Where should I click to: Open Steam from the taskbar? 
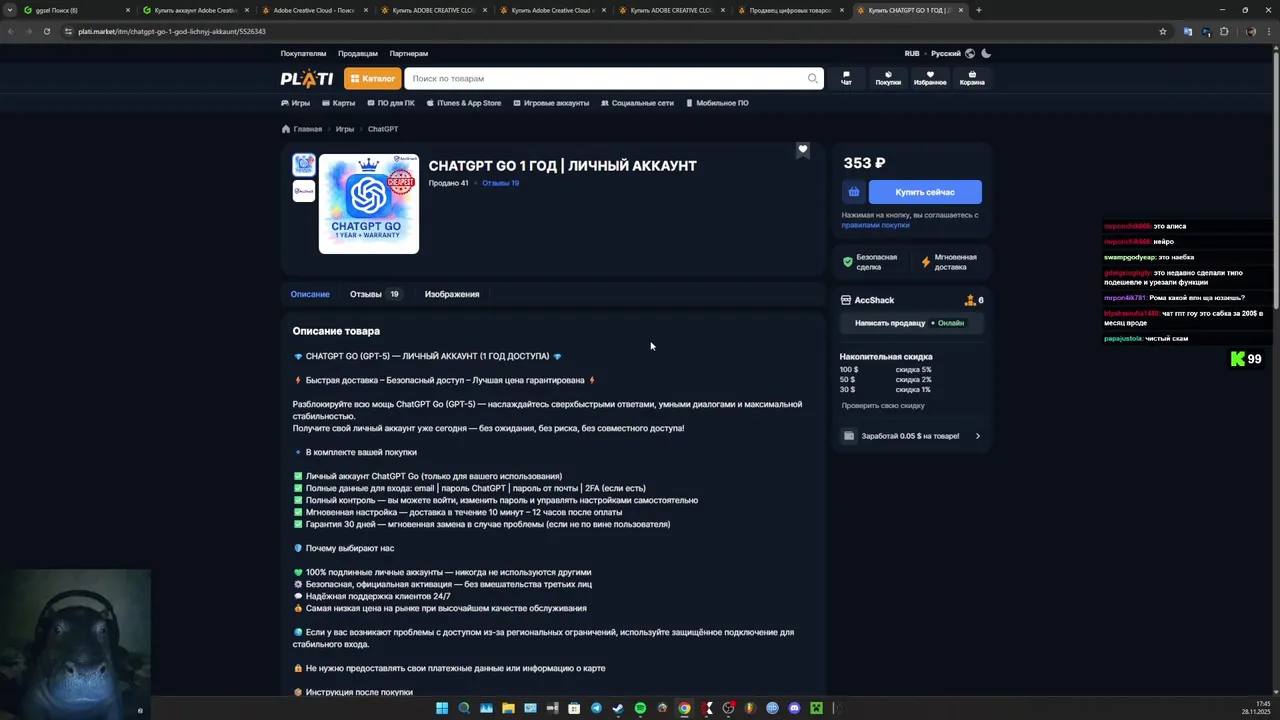[x=618, y=708]
